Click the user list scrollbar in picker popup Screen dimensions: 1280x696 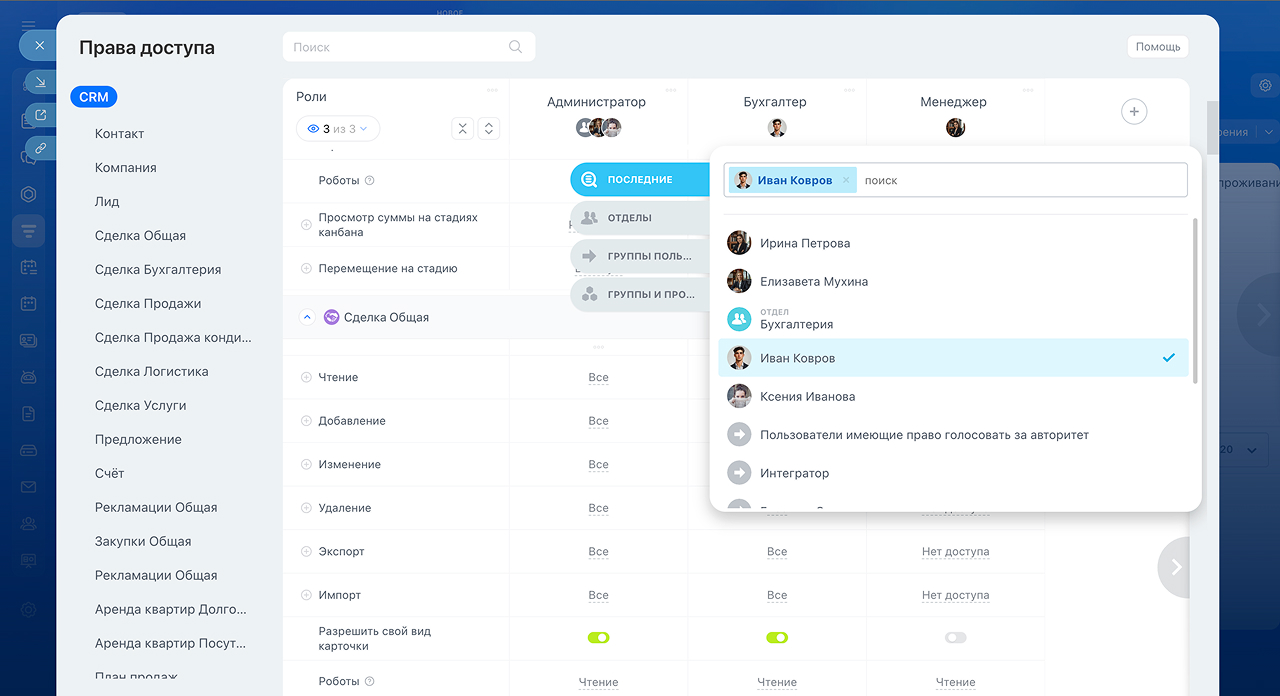pyautogui.click(x=1195, y=300)
